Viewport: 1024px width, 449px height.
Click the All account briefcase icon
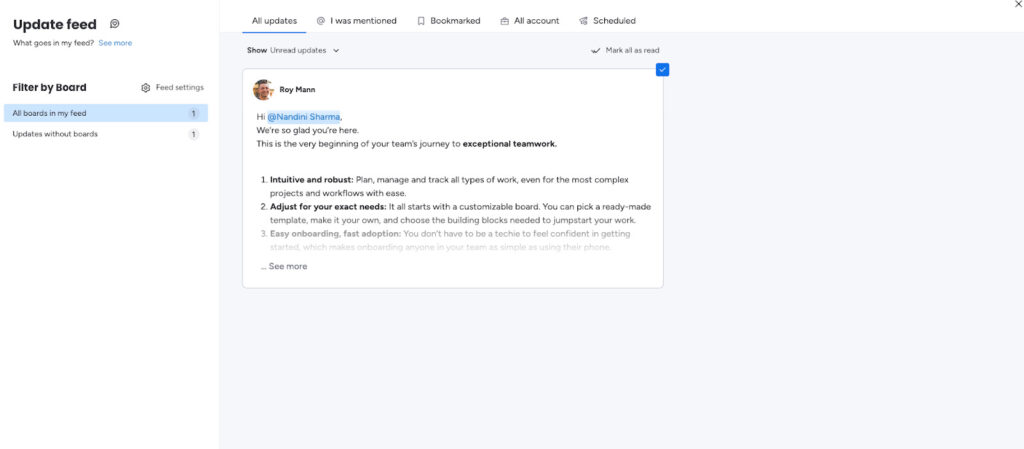(x=505, y=21)
